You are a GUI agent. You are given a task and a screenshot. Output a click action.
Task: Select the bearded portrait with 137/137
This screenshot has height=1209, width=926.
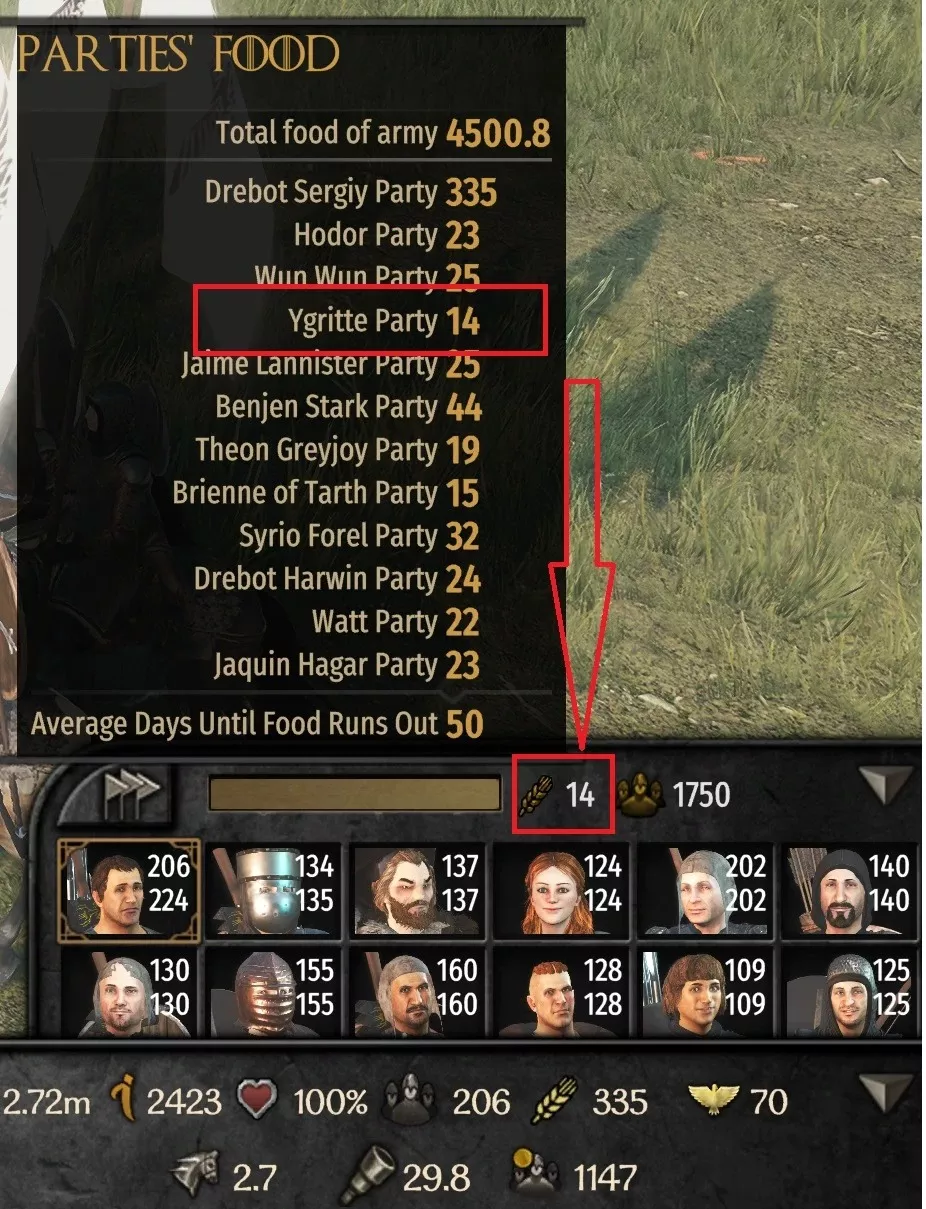417,891
